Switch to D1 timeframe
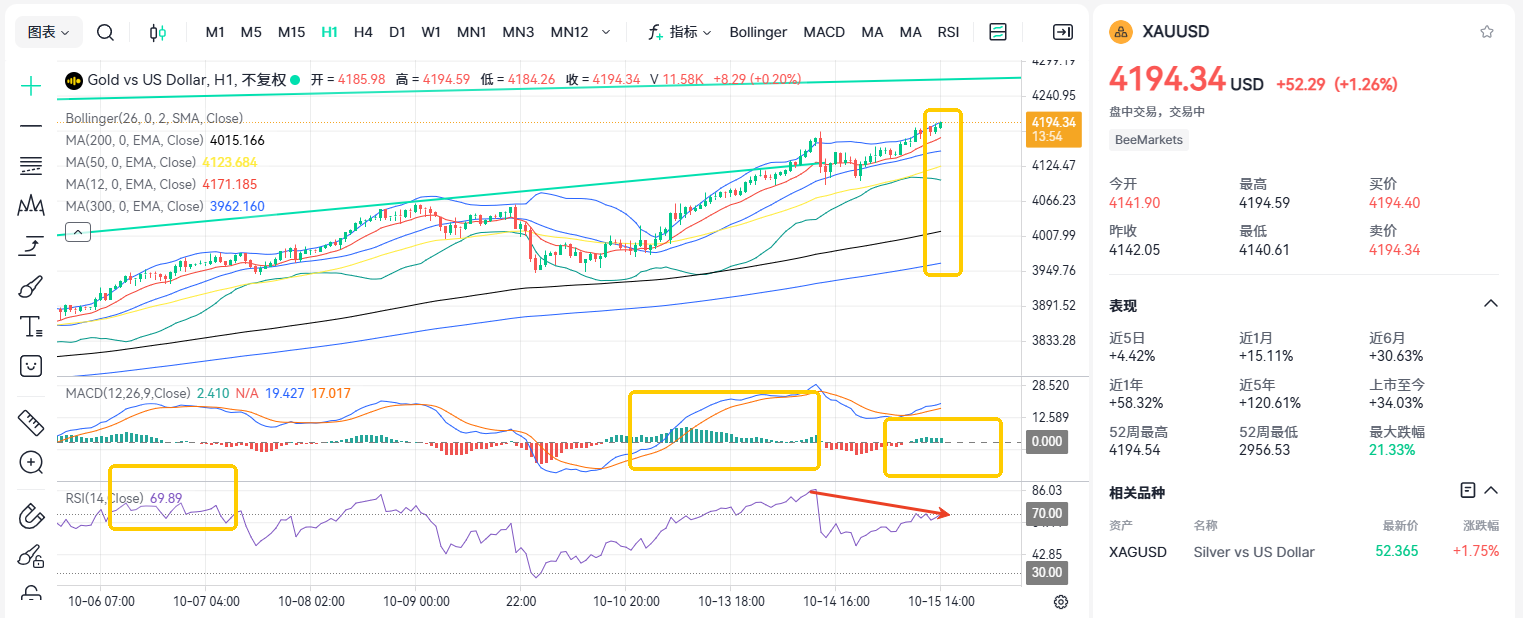Image resolution: width=1523 pixels, height=618 pixels. point(397,32)
